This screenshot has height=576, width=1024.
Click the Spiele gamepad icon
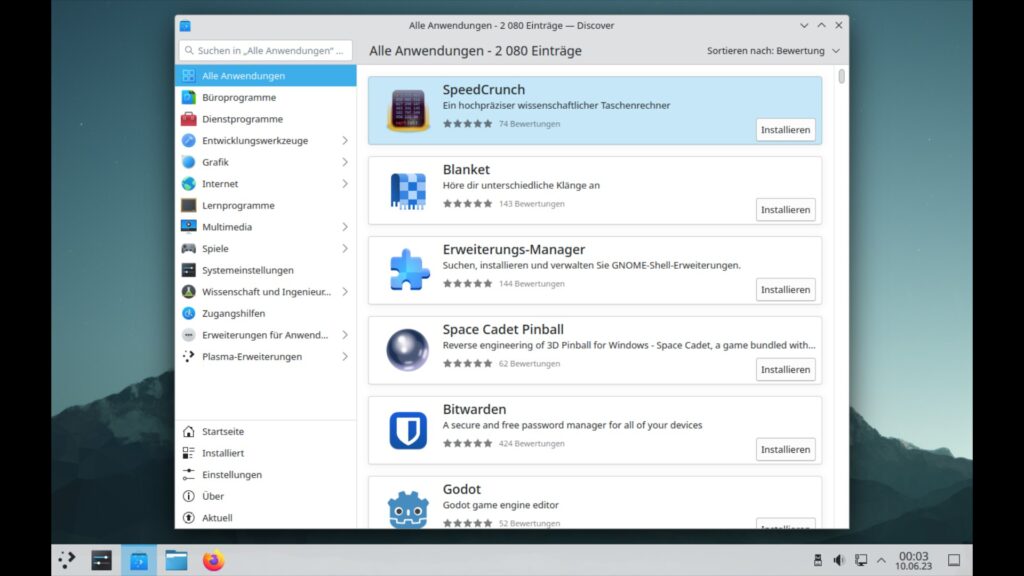pyautogui.click(x=189, y=248)
